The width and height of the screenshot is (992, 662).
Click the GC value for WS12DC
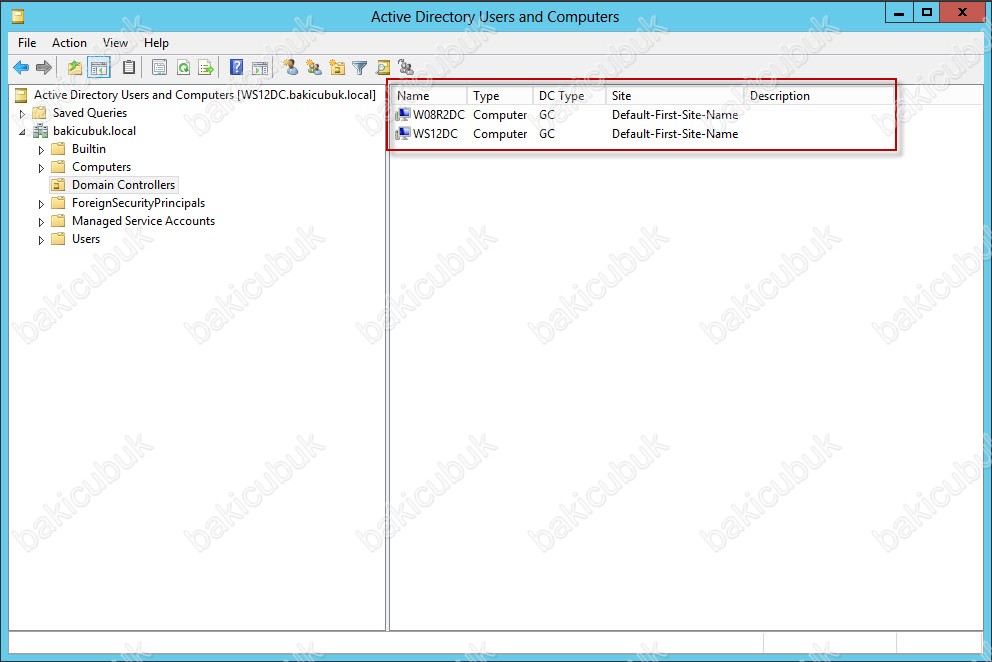[547, 134]
